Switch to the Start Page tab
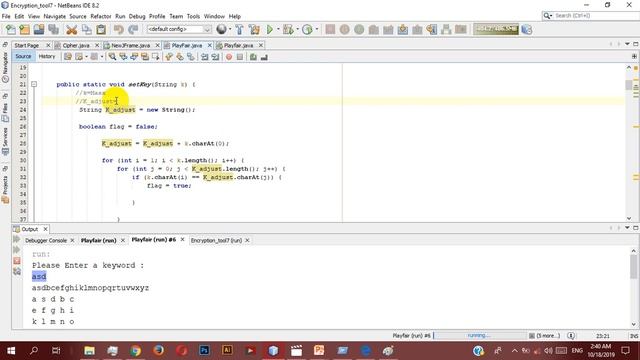Image resolution: width=640 pixels, height=360 pixels. tap(27, 45)
